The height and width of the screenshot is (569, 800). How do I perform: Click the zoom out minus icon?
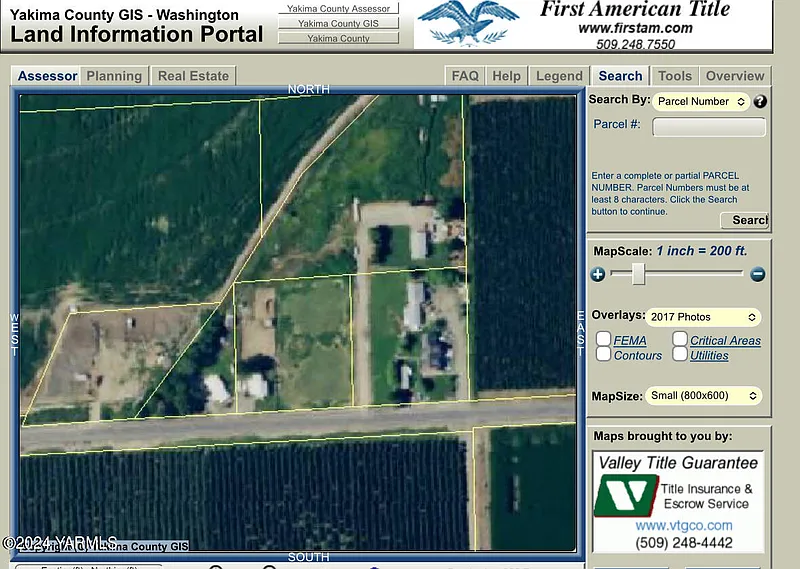757,274
